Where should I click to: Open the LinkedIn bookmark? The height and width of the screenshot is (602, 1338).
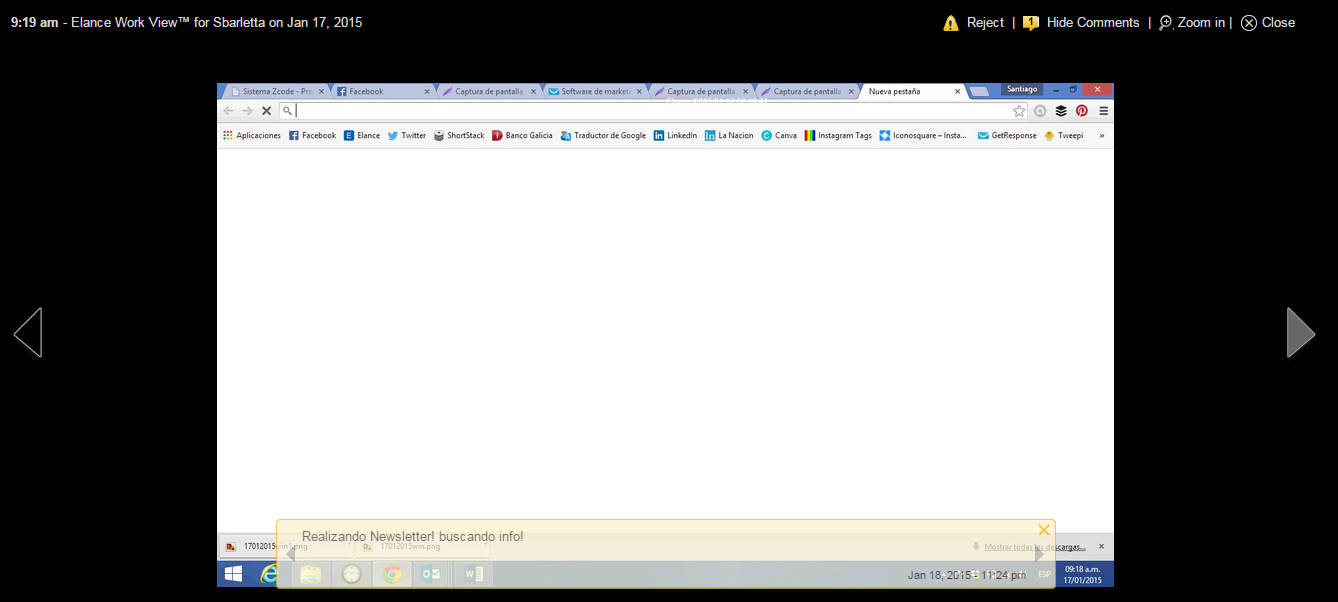click(x=675, y=135)
